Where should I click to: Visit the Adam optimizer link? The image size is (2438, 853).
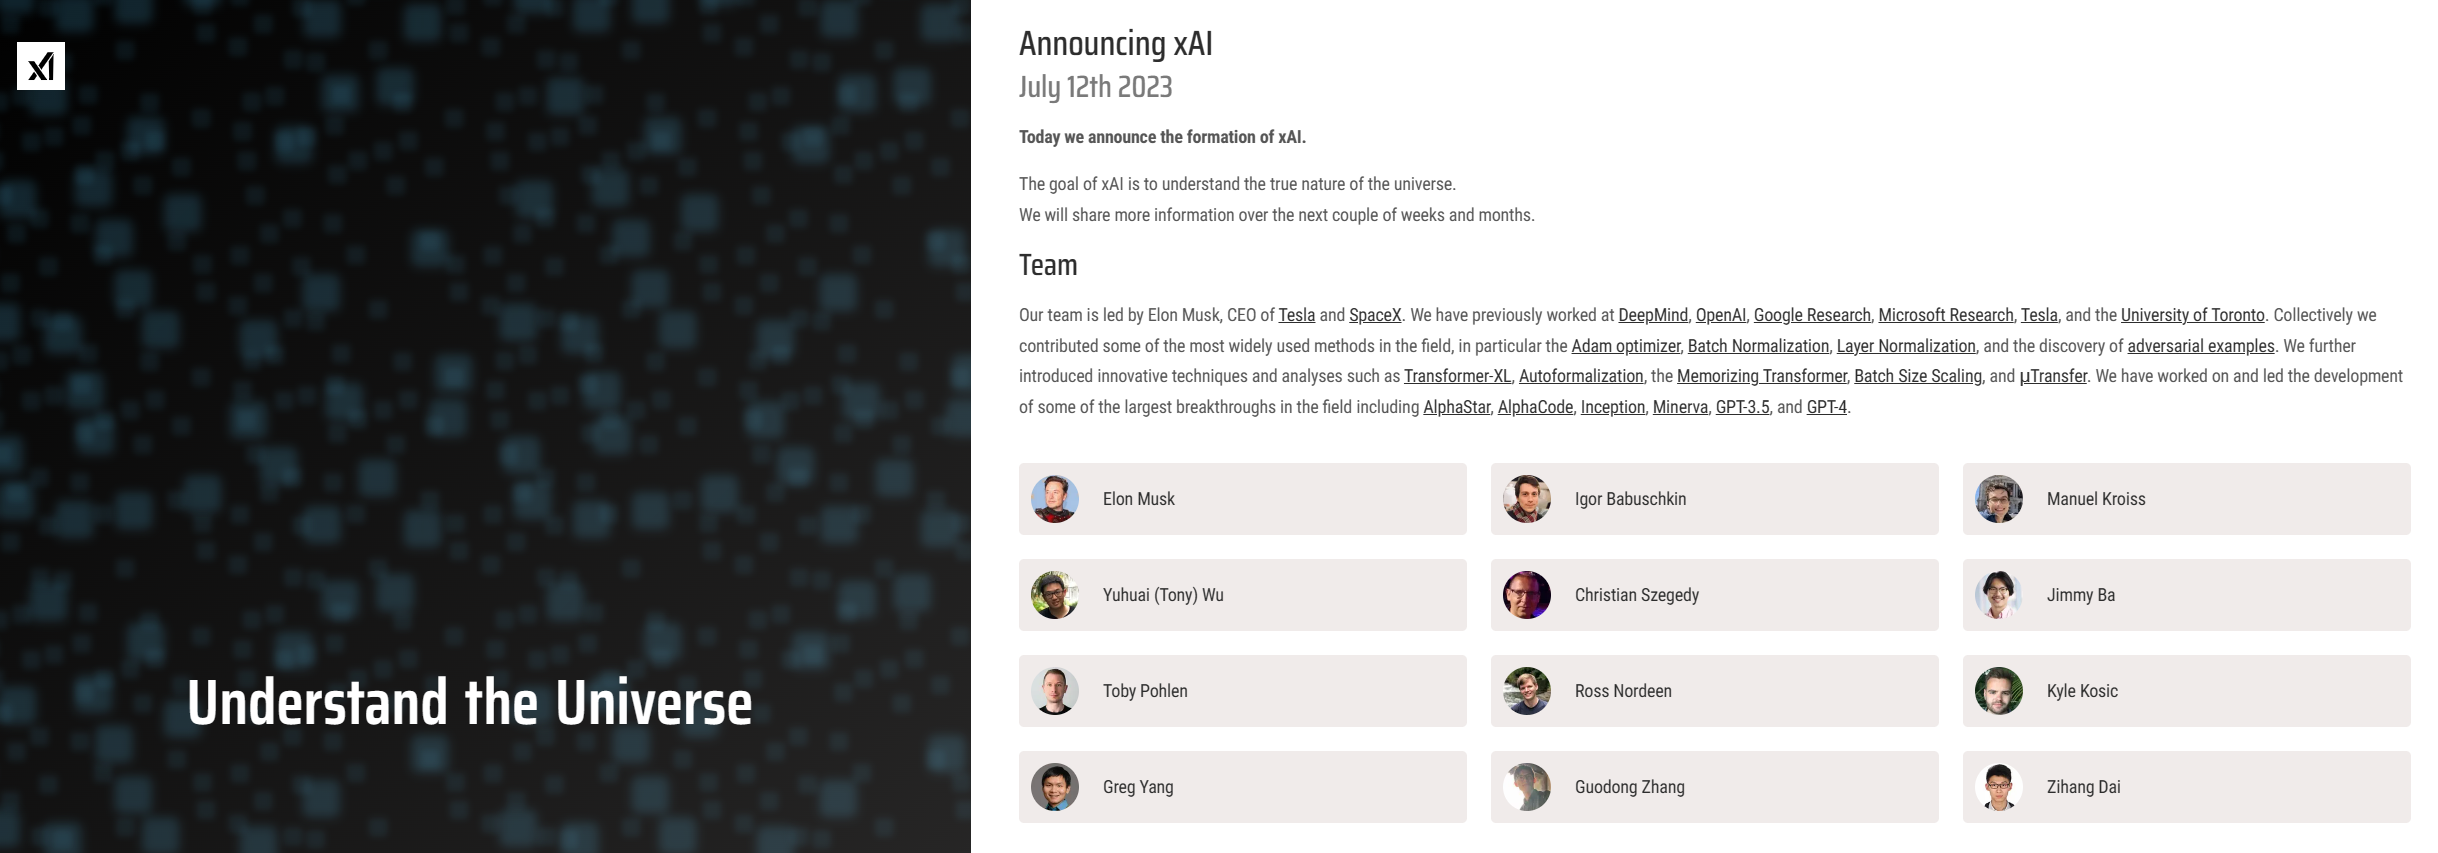[x=1625, y=346]
